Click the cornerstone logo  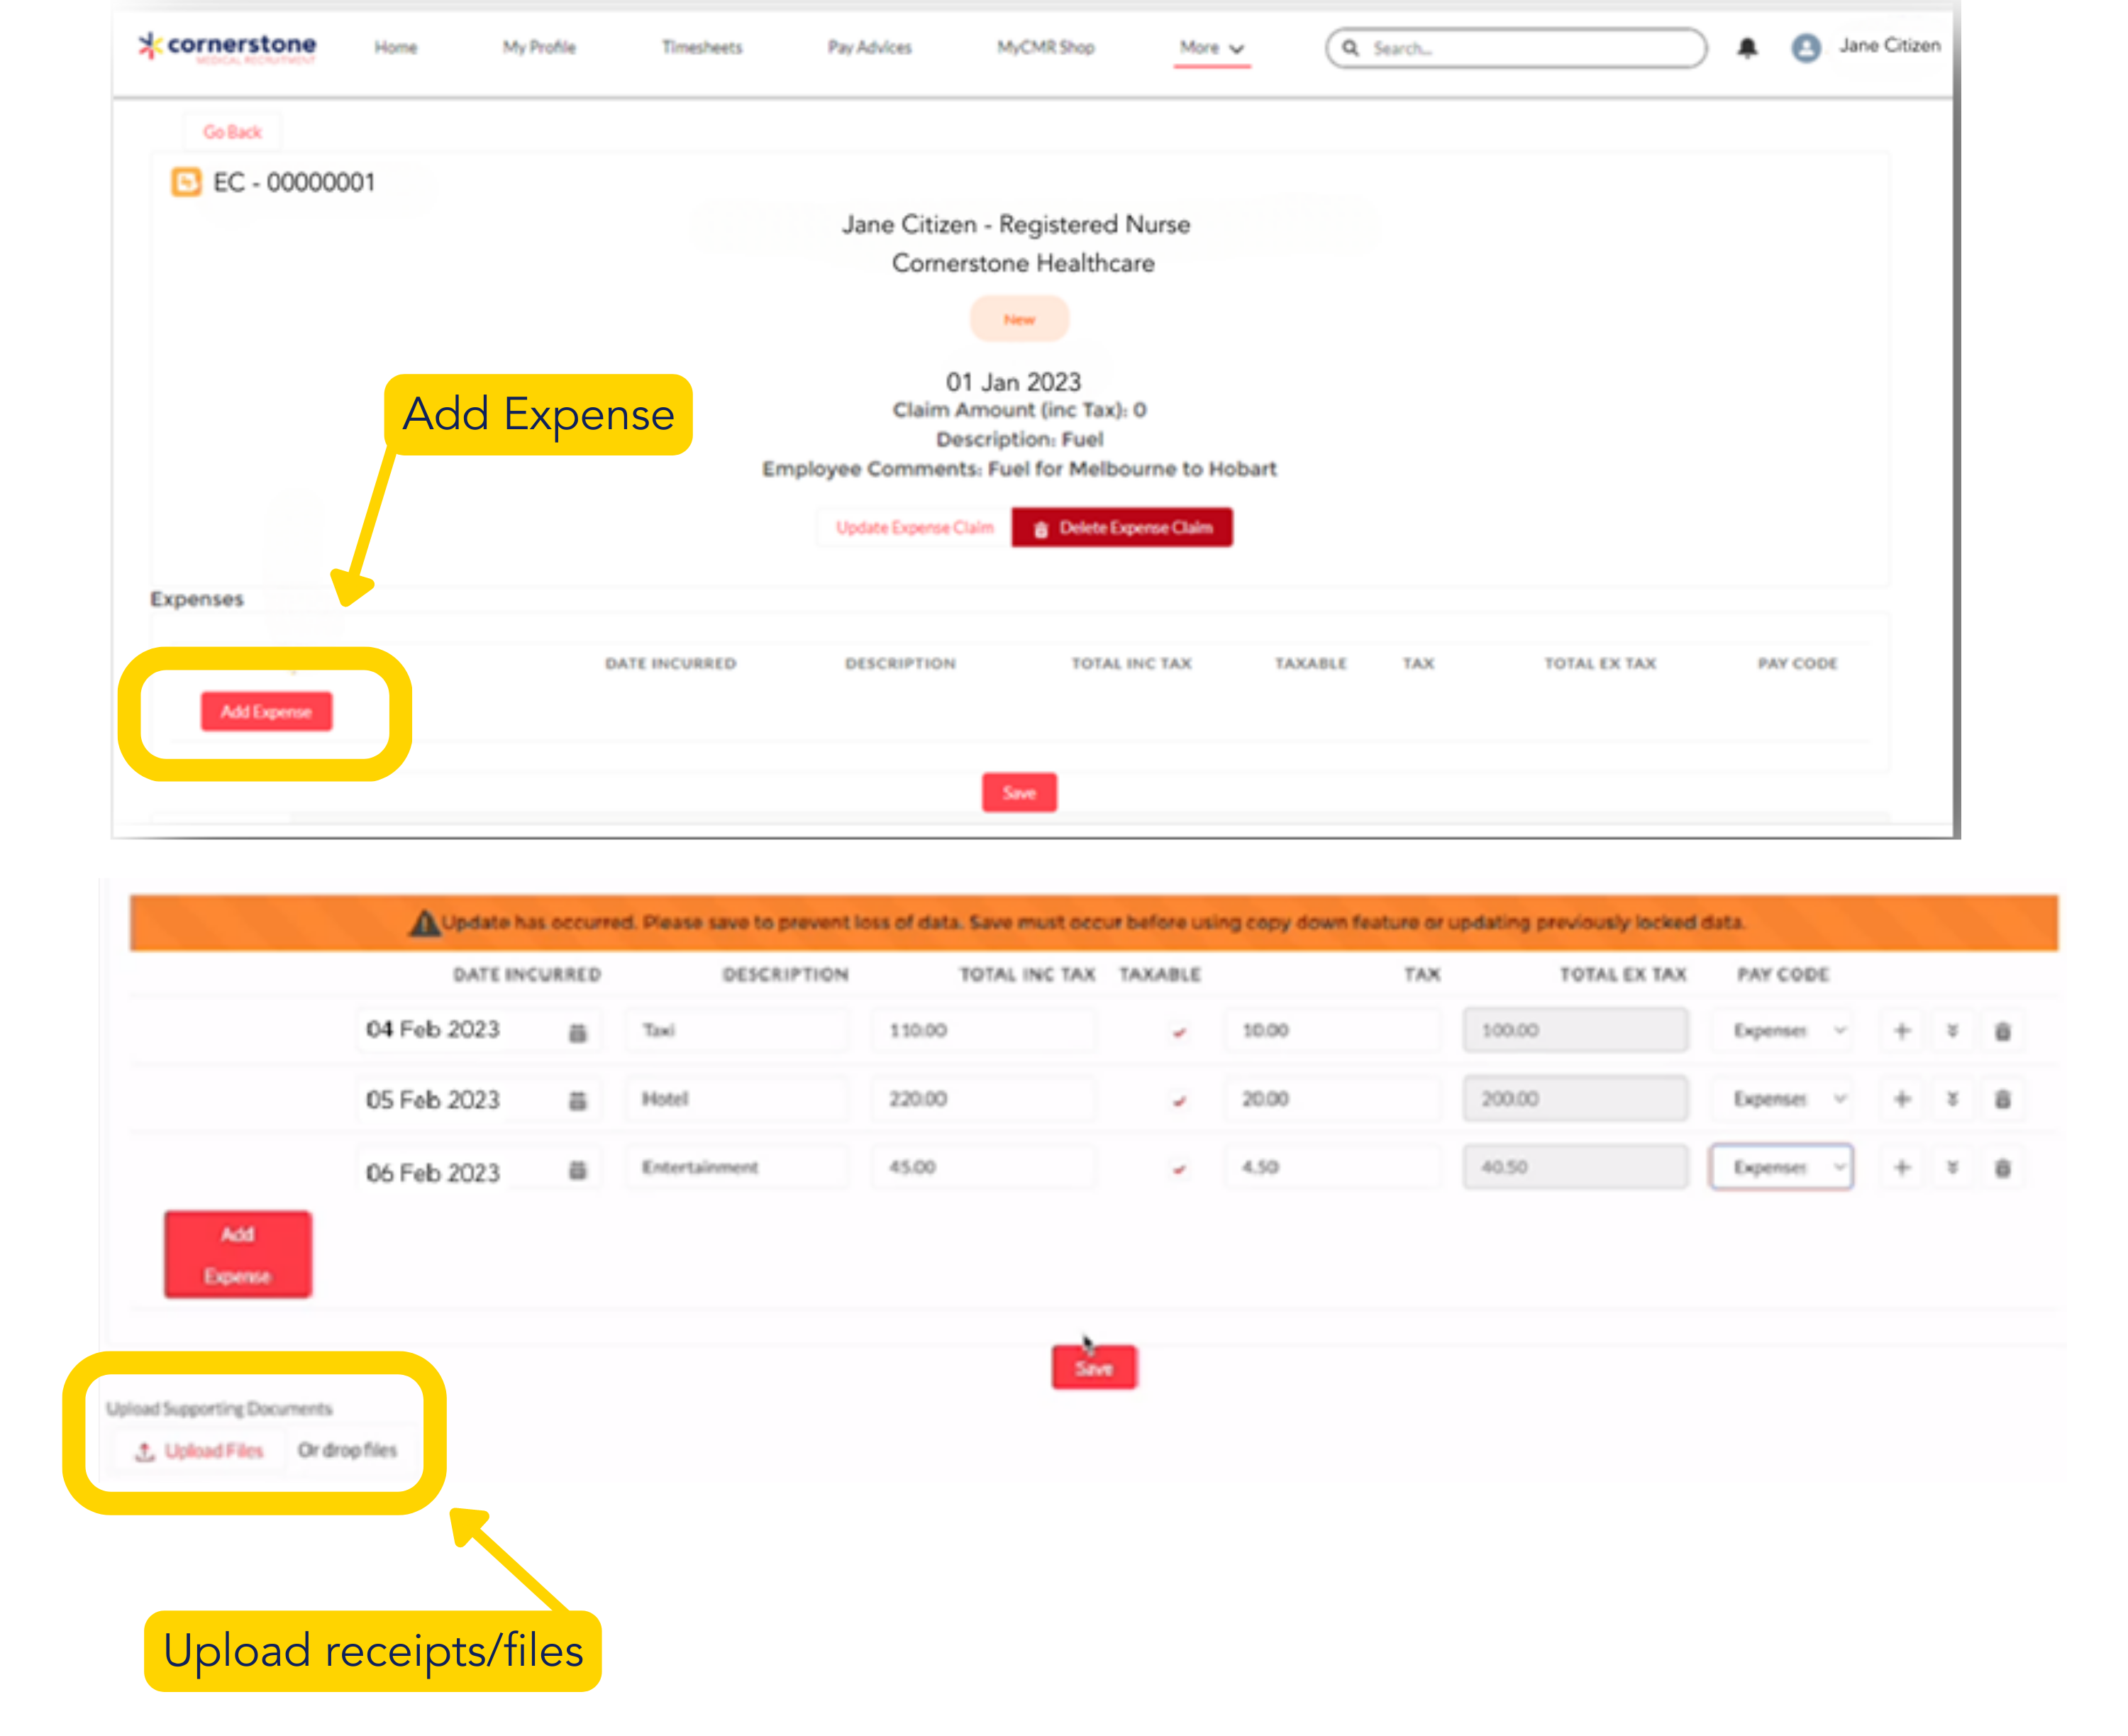(228, 46)
